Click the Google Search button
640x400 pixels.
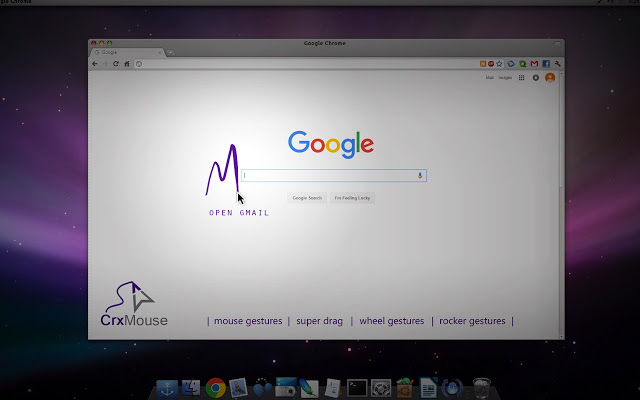[x=307, y=198]
